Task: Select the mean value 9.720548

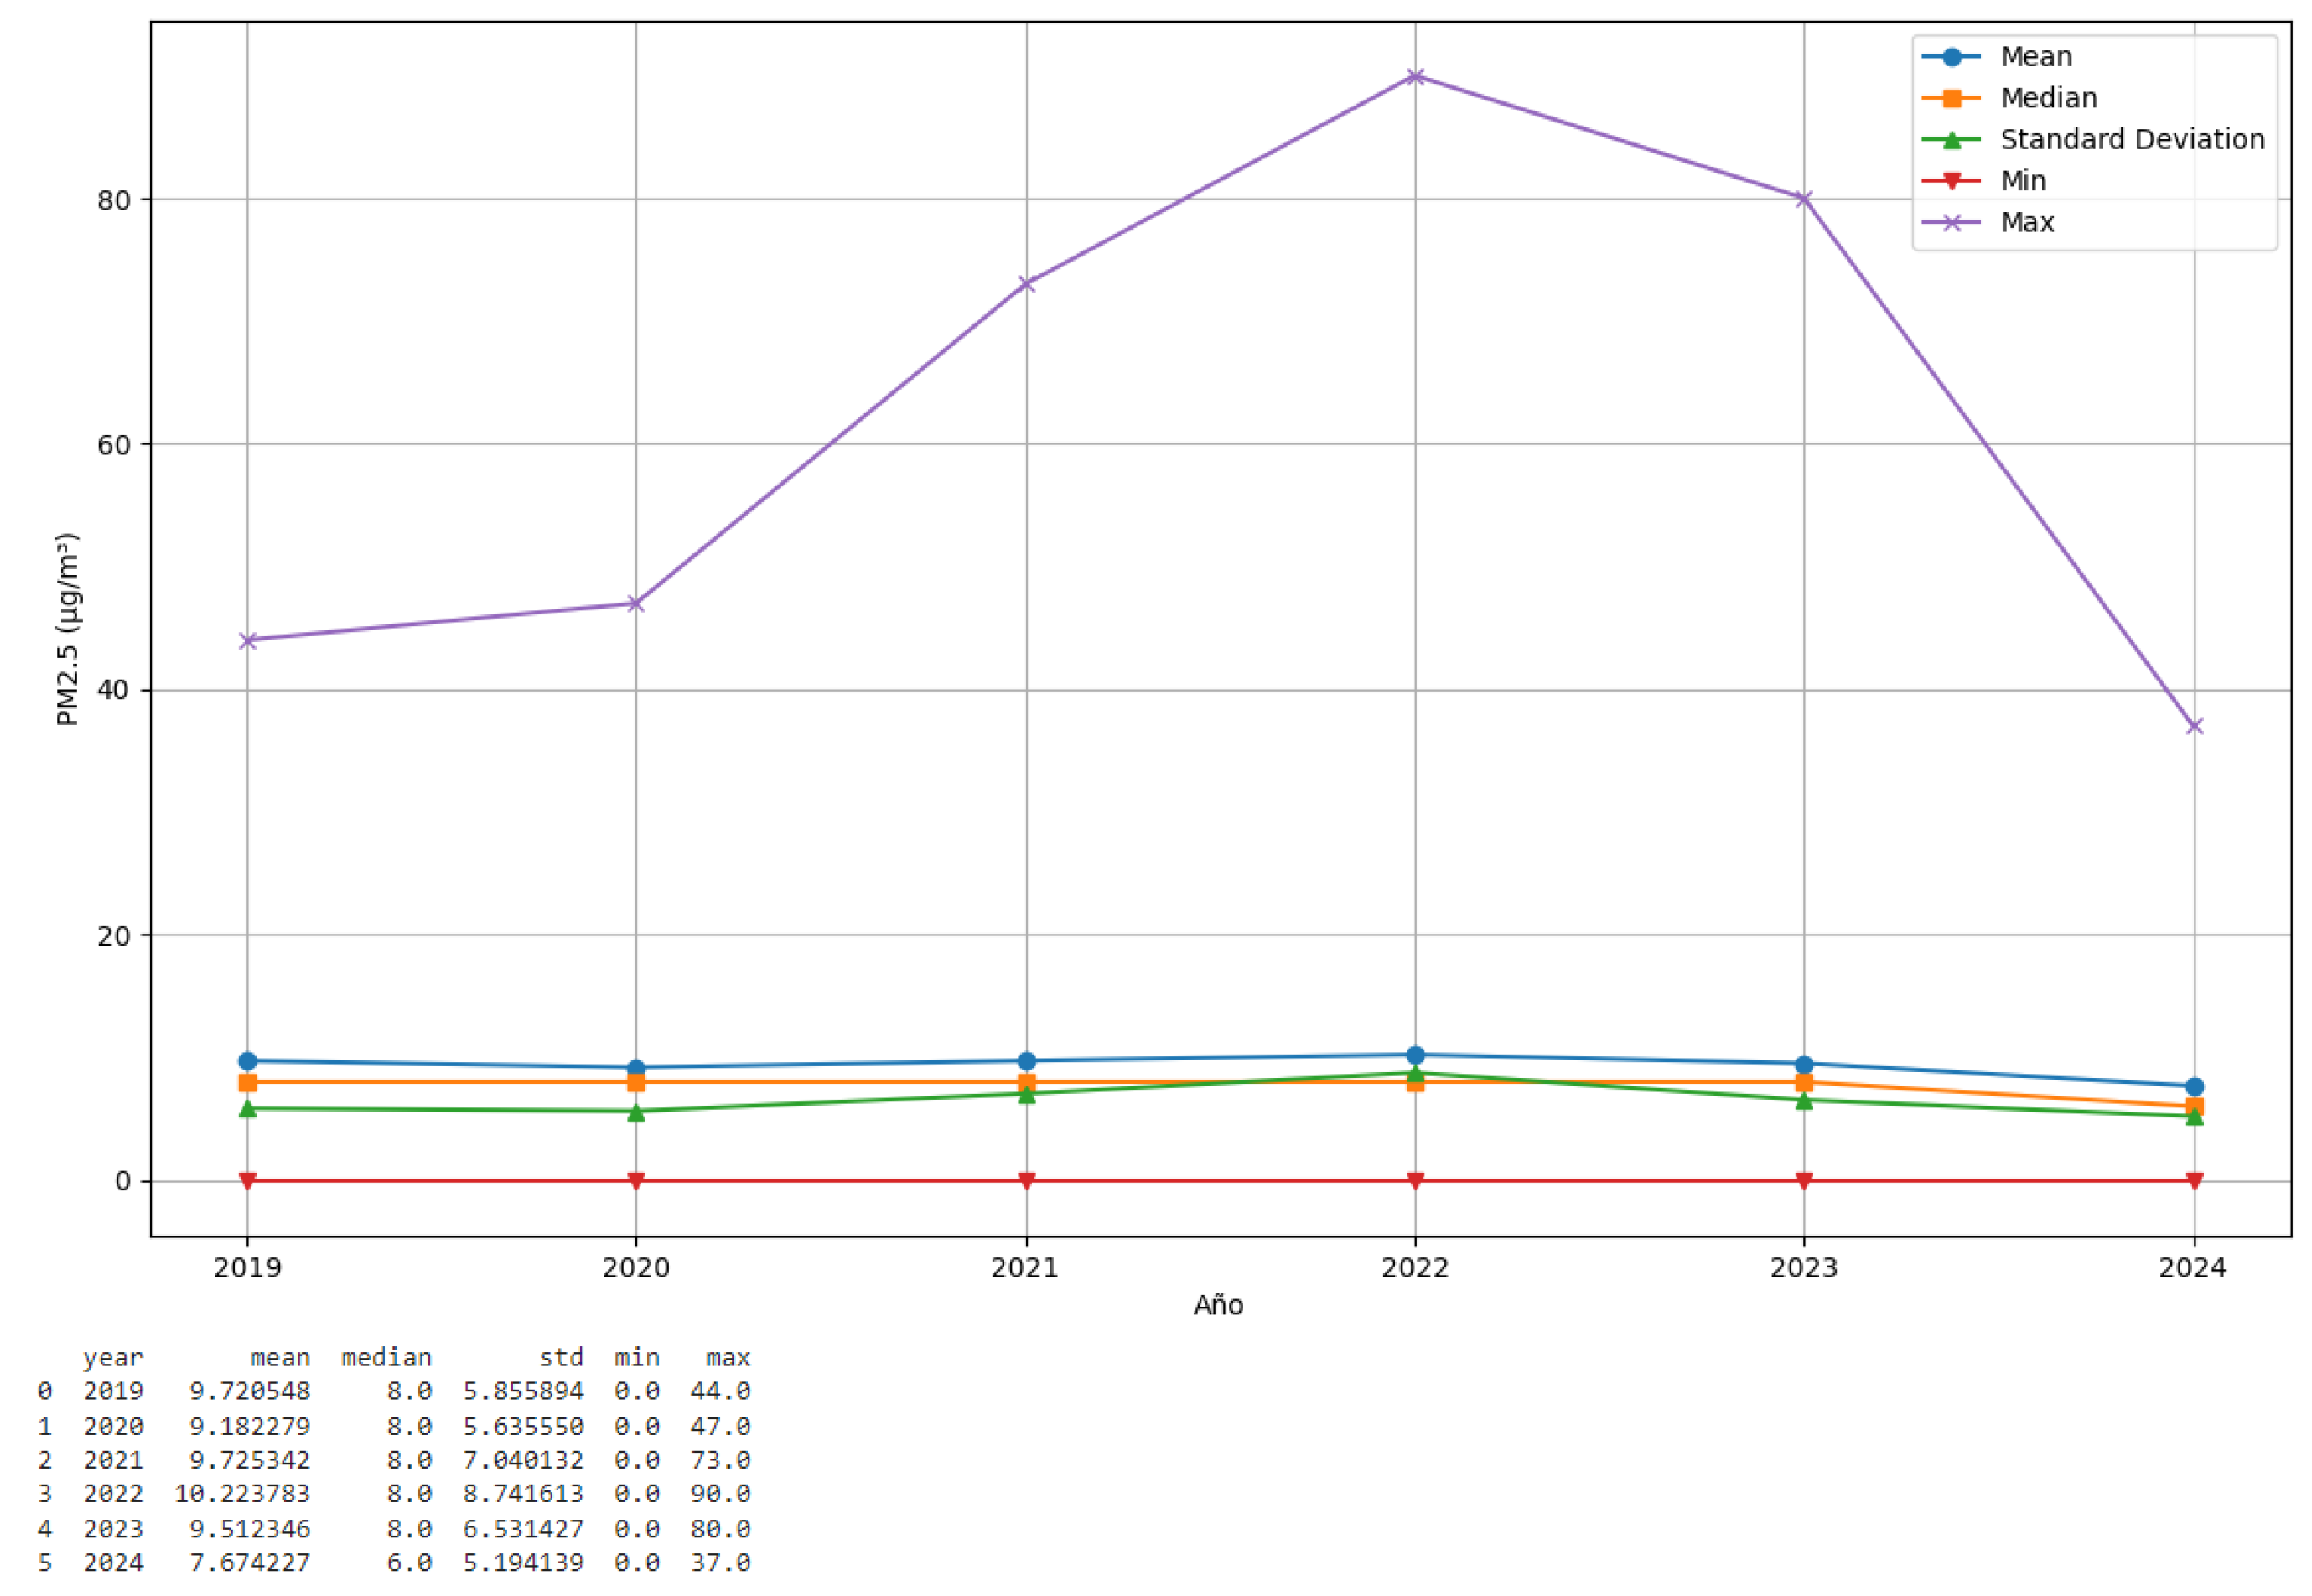Action: coord(250,1391)
